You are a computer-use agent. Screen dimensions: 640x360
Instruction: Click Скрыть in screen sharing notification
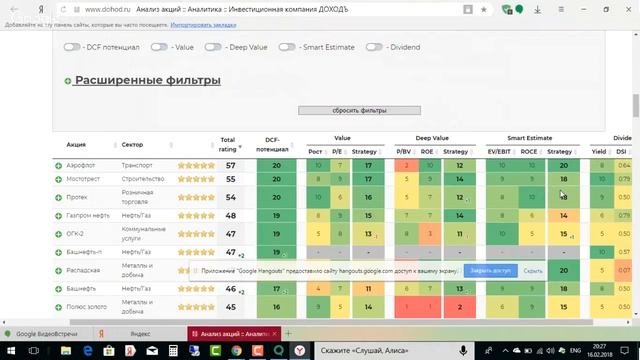pos(533,271)
